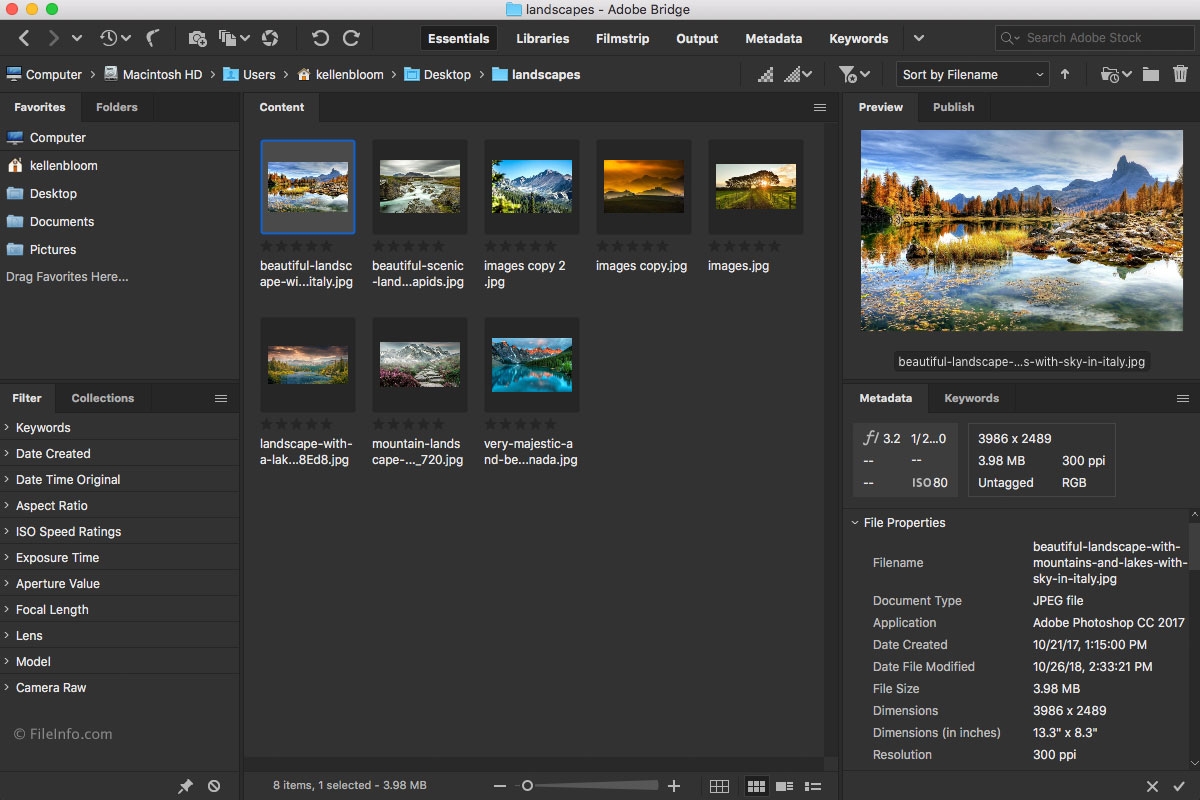Switch to details view layout

[x=785, y=787]
